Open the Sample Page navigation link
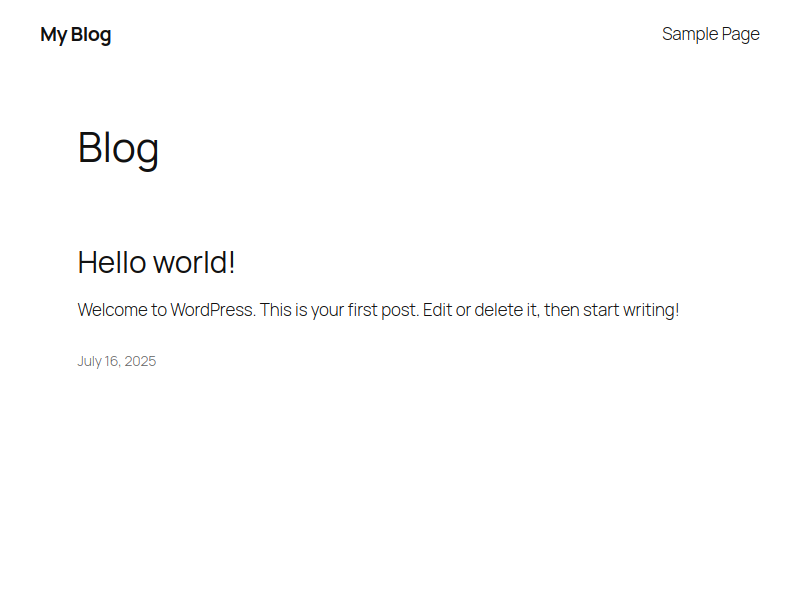800x600 pixels. pos(710,34)
